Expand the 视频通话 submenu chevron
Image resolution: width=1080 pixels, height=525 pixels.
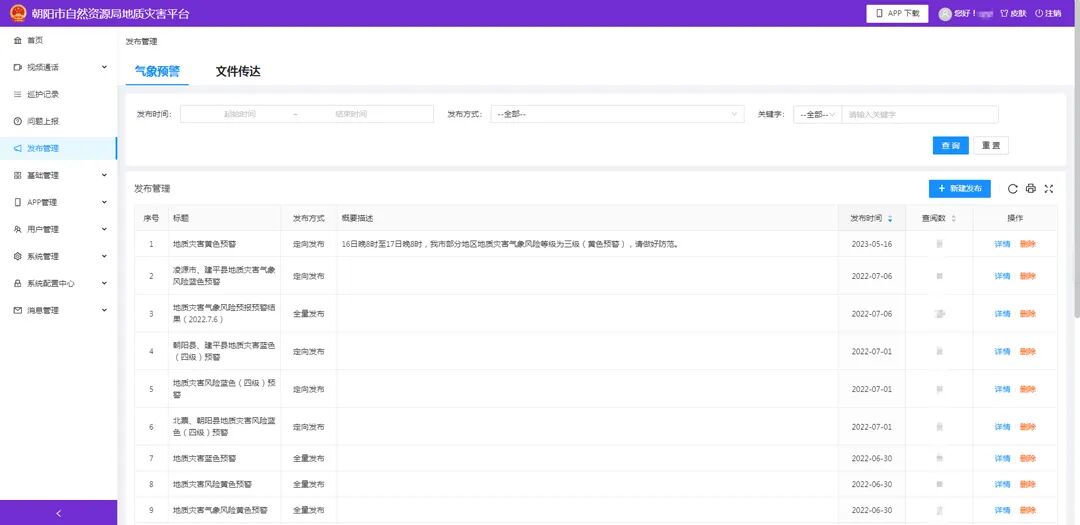(104, 67)
